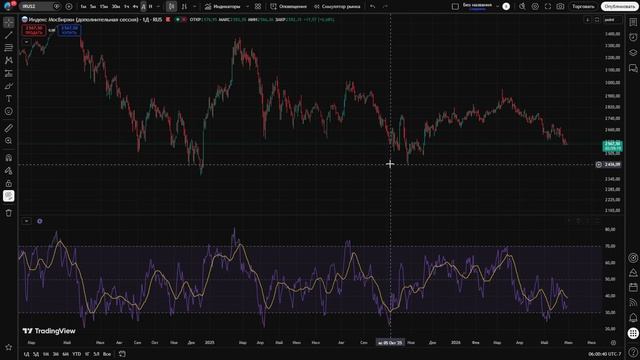Open the candlestick chart type selector
Image resolution: width=640 pixels, height=360 pixels.
click(x=172, y=7)
